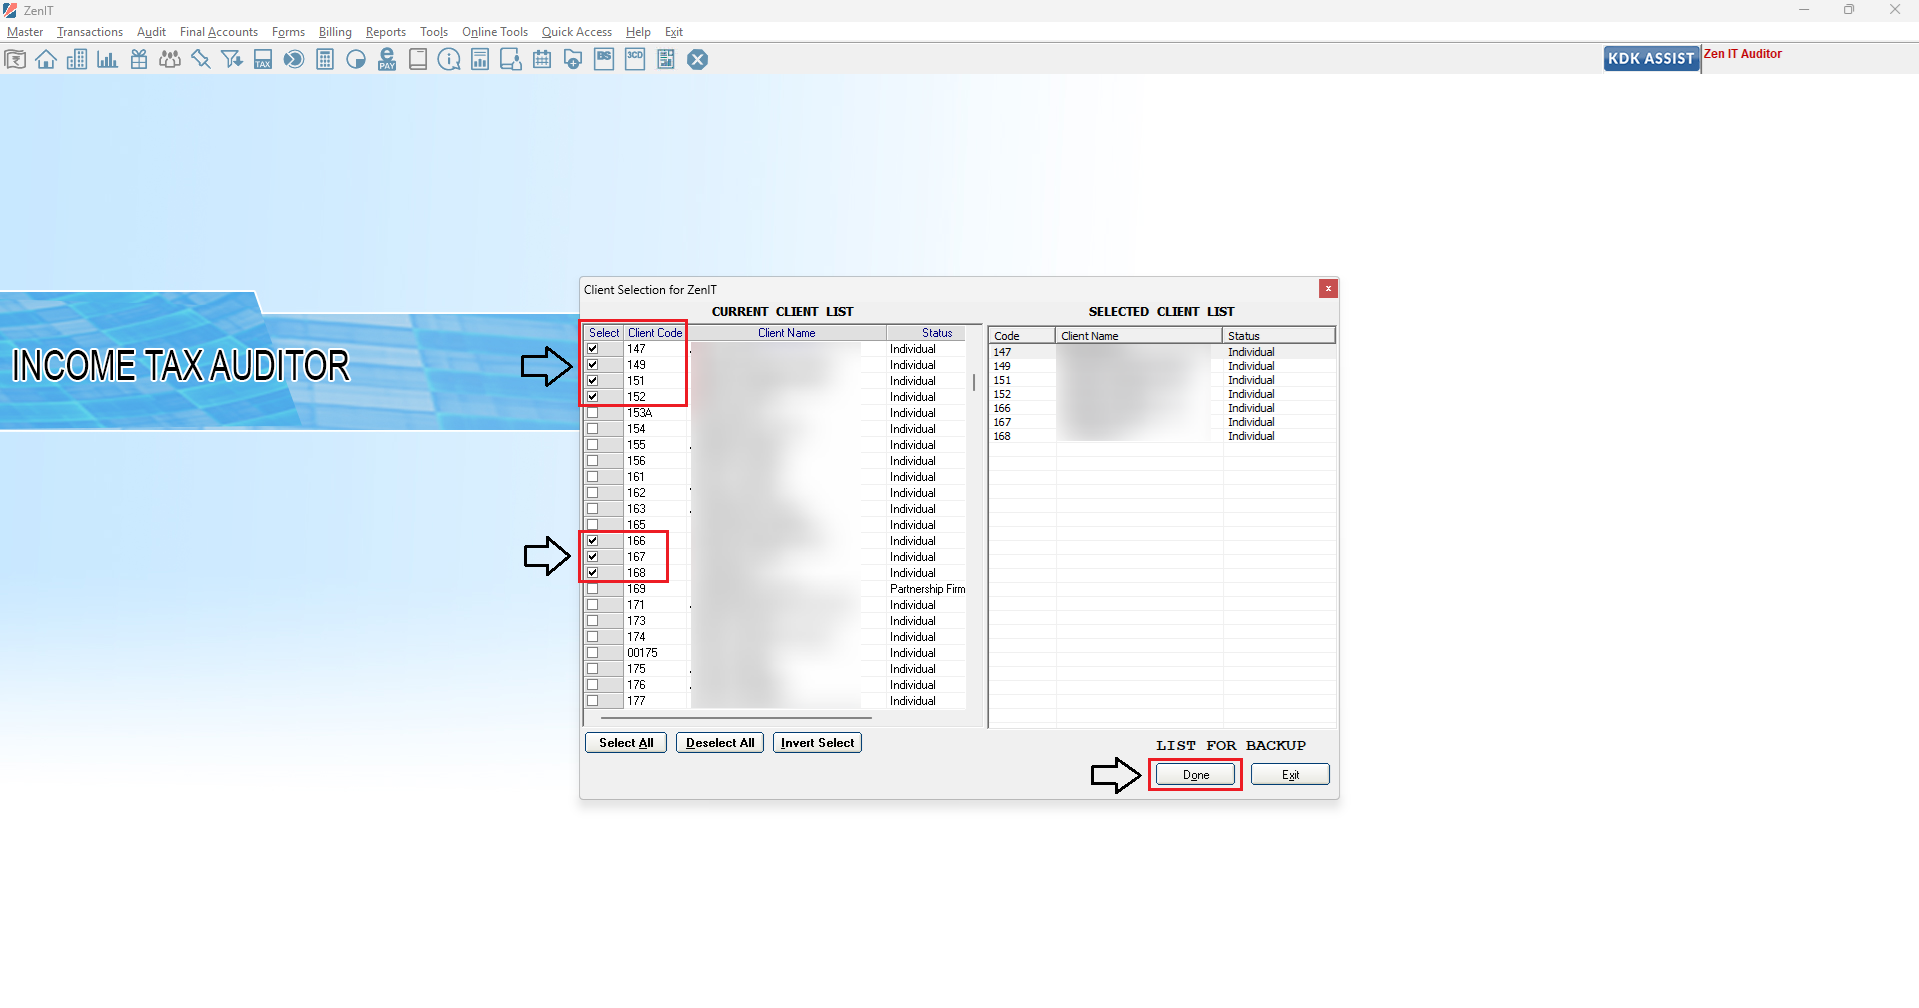Uncheck the checkbox for client 147

[x=593, y=349]
